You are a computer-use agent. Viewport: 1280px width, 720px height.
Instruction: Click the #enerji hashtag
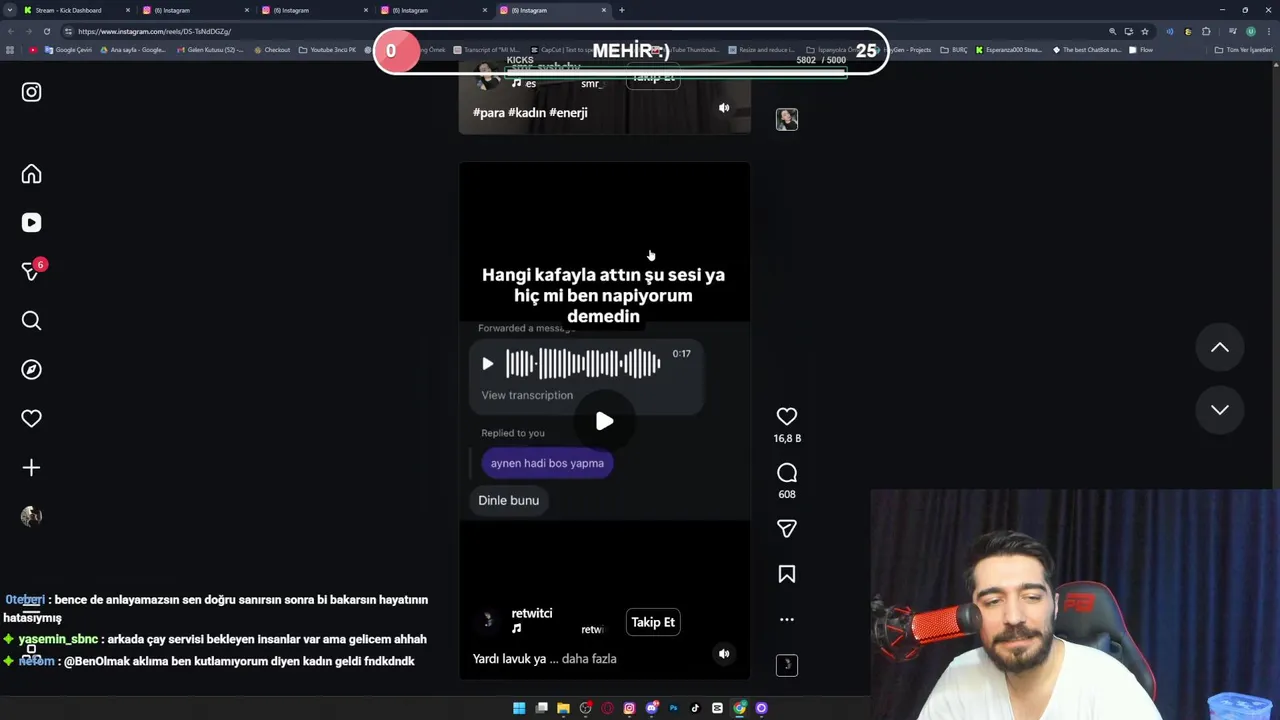point(568,113)
